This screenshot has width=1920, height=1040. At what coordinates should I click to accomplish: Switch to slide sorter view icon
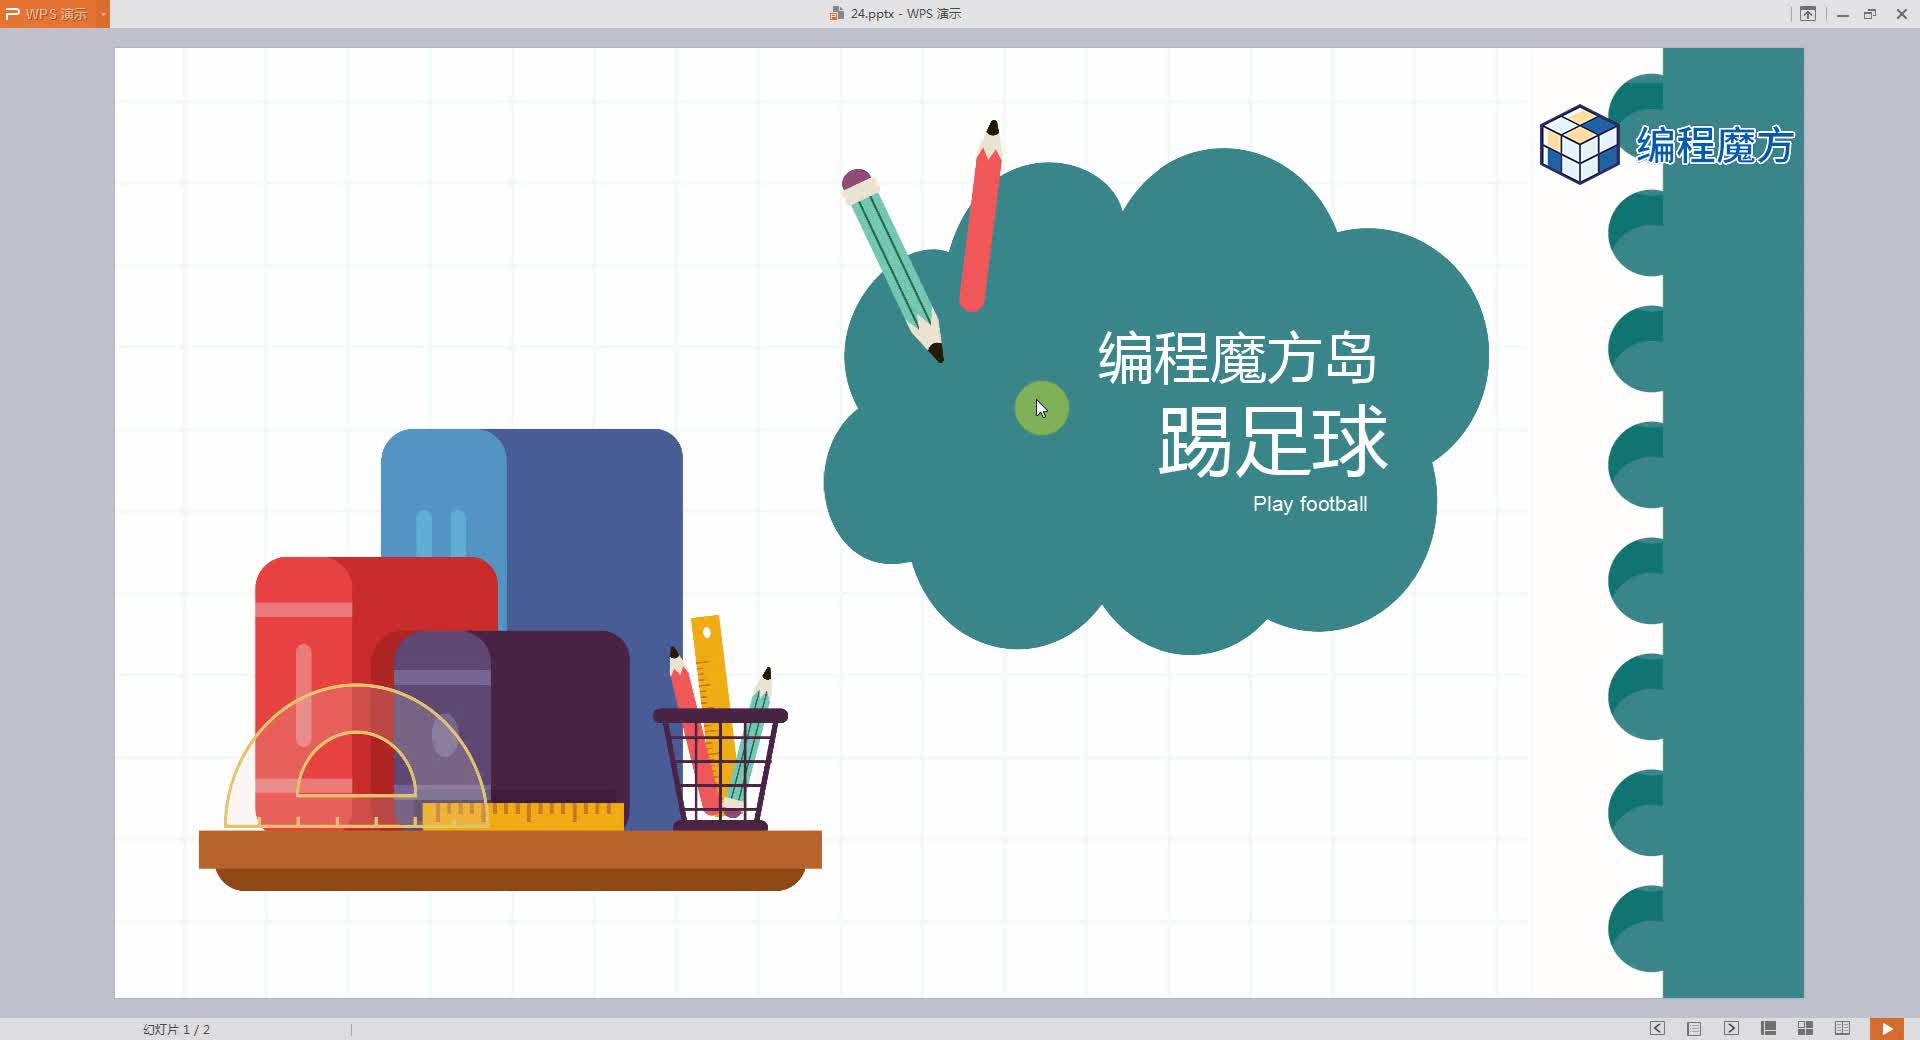pyautogui.click(x=1805, y=1028)
